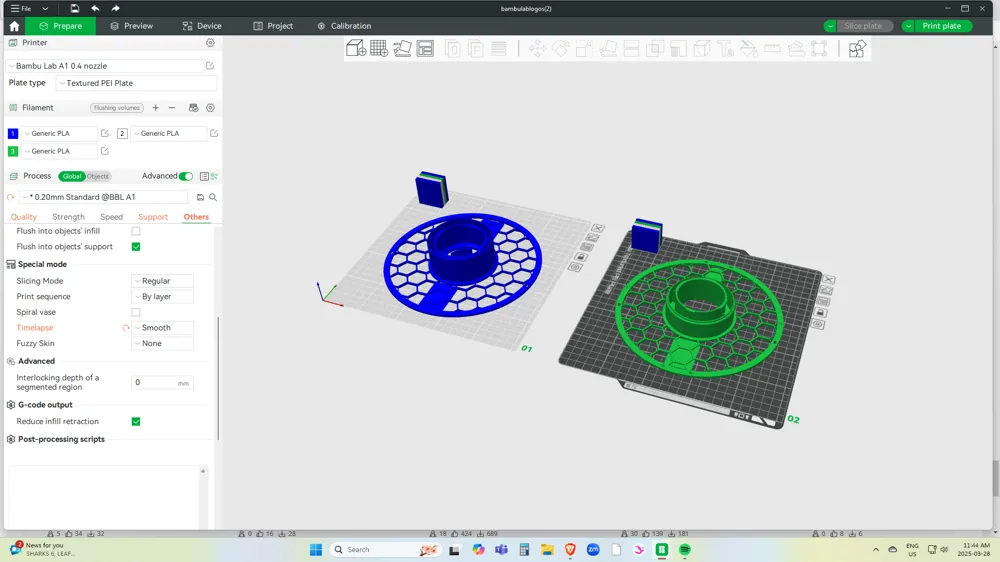This screenshot has height=562, width=1000.
Task: Open the Fuzzy Skin dropdown
Action: (x=162, y=343)
